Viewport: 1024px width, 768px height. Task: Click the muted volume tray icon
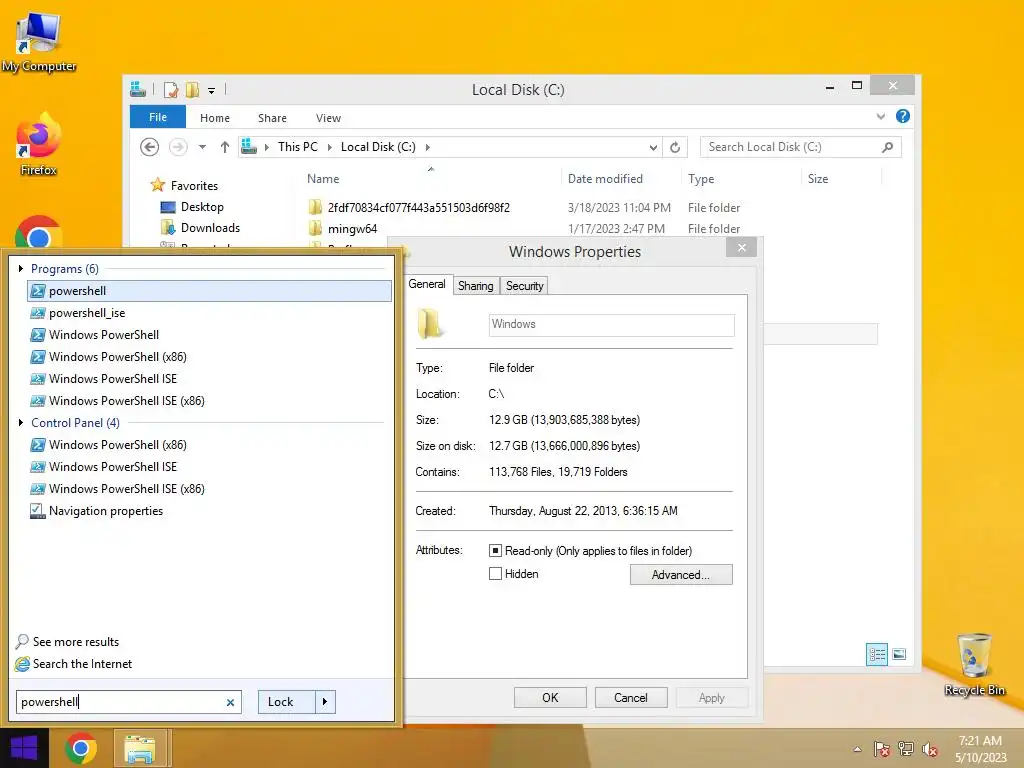(929, 749)
